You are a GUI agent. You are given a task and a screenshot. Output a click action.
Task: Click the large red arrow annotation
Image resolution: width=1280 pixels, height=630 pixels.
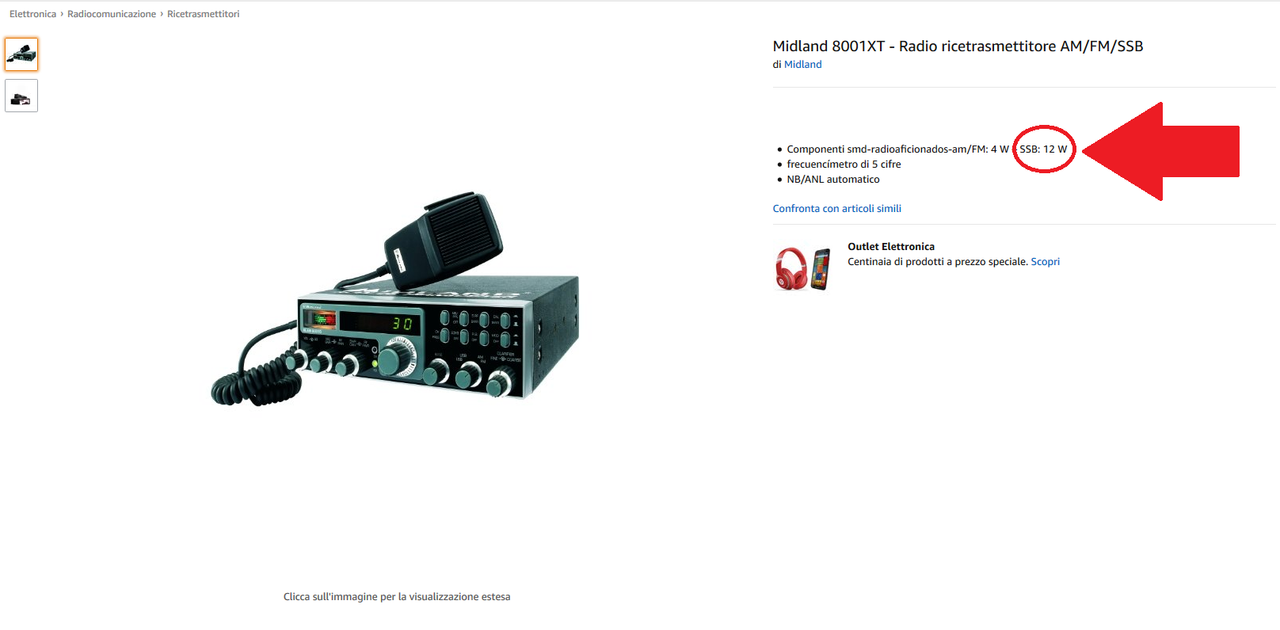1161,151
